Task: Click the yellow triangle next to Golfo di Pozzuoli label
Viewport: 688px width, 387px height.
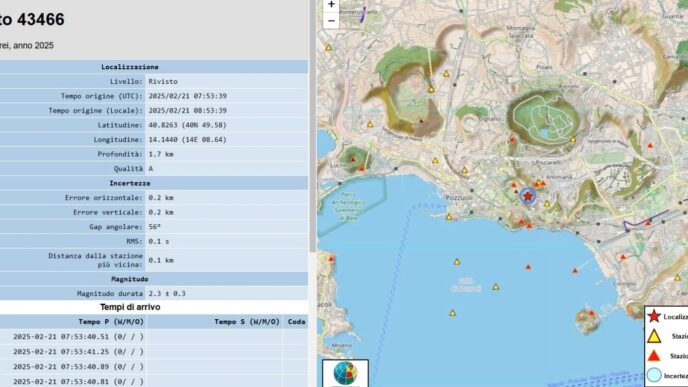Action: tap(496, 287)
